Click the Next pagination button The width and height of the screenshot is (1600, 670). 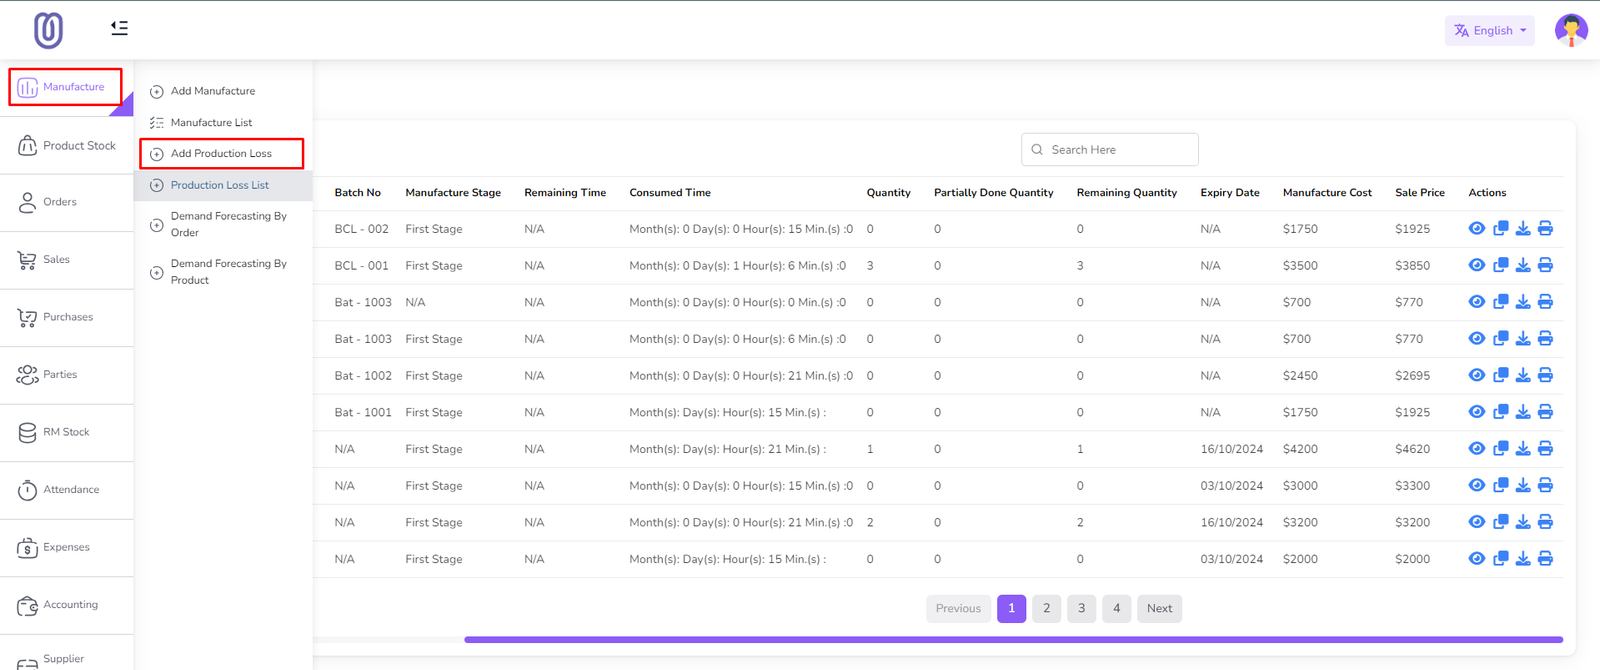[1159, 608]
